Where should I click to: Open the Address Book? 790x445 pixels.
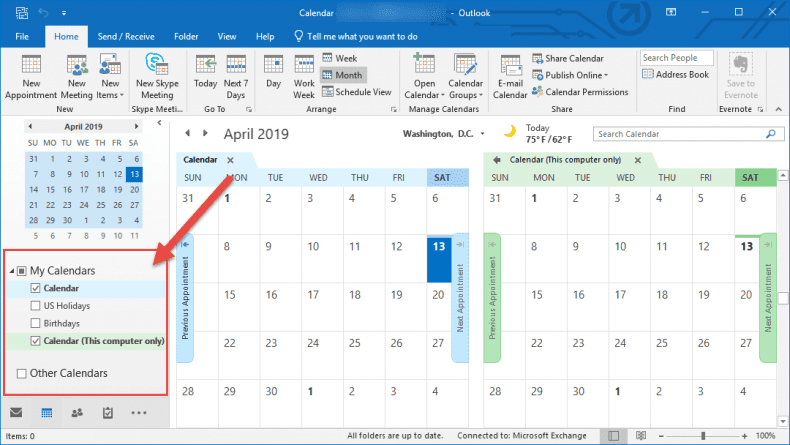pyautogui.click(x=677, y=75)
